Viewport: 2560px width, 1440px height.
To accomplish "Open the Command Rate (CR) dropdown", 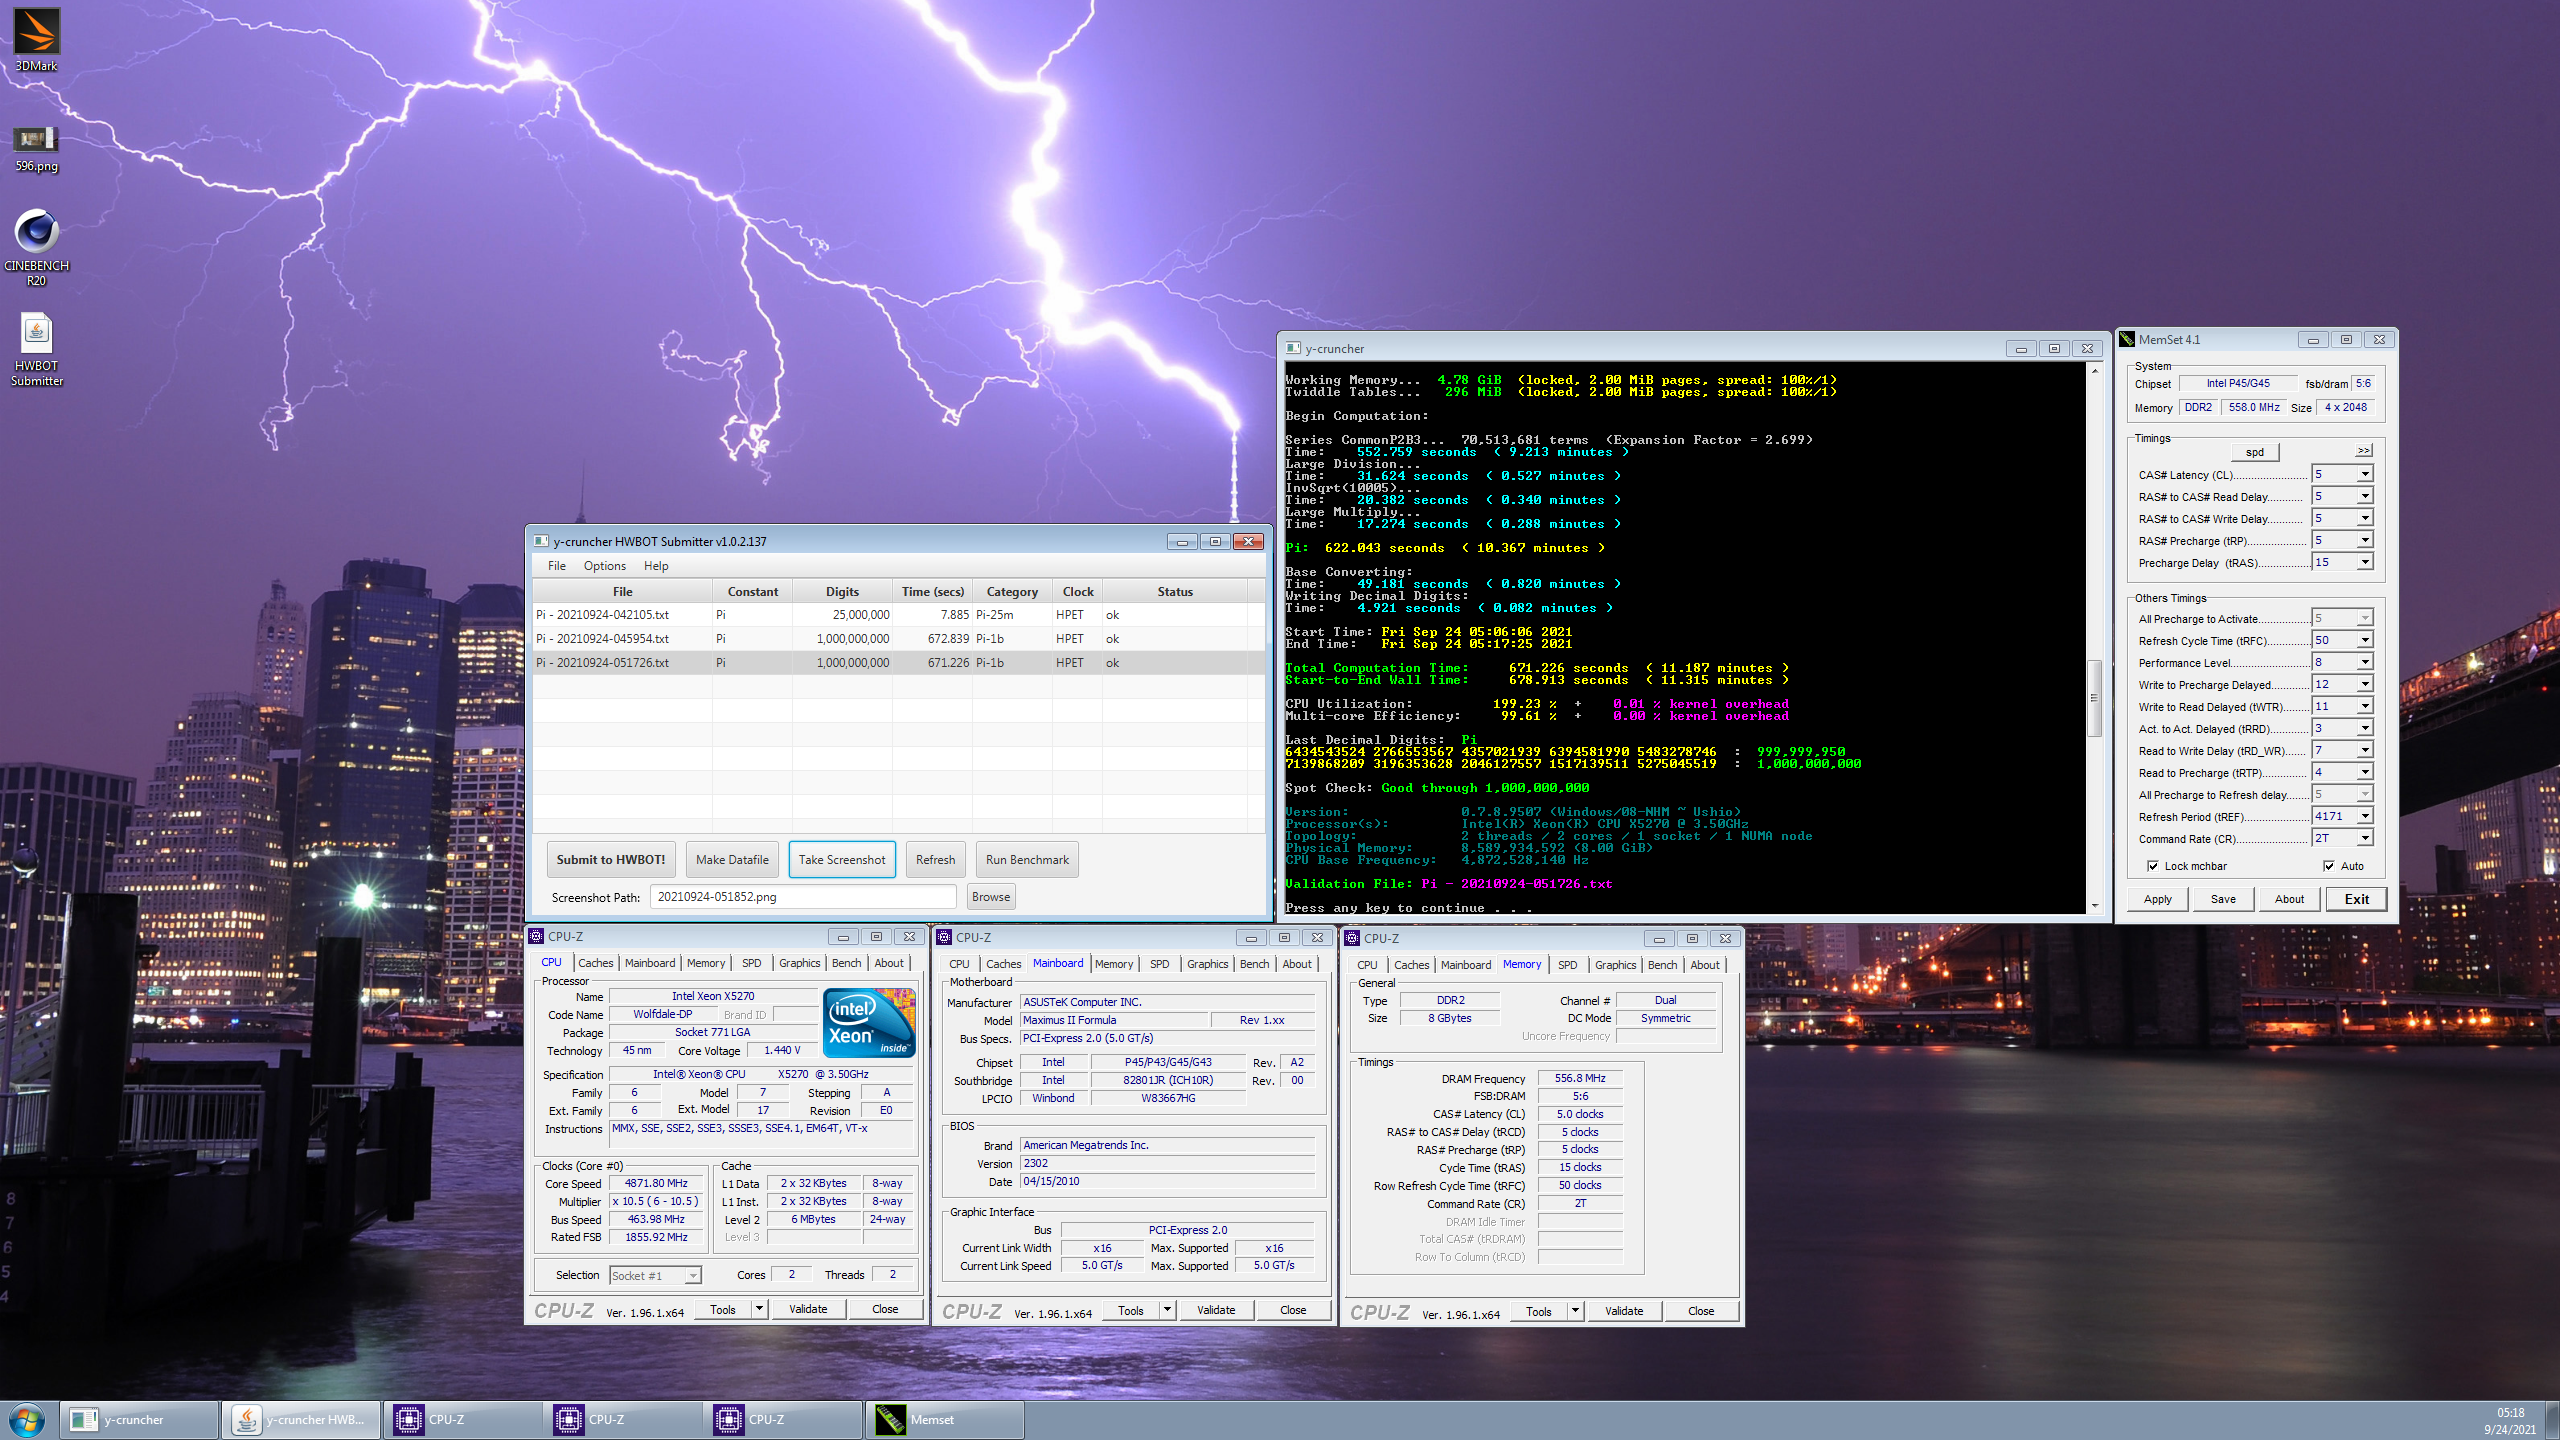I will 2365,839.
